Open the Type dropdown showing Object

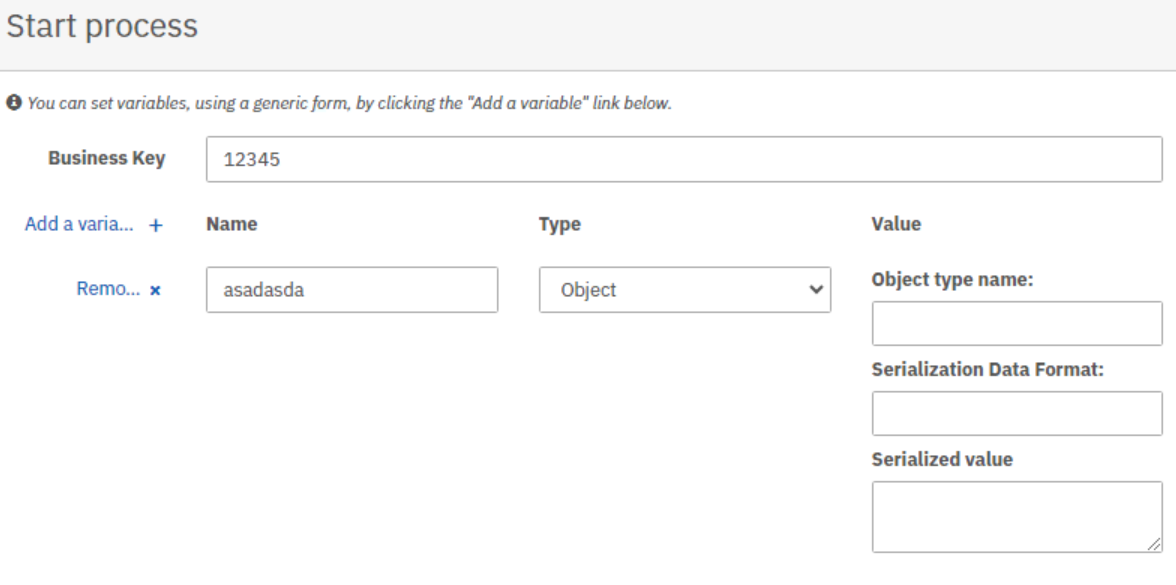(685, 290)
